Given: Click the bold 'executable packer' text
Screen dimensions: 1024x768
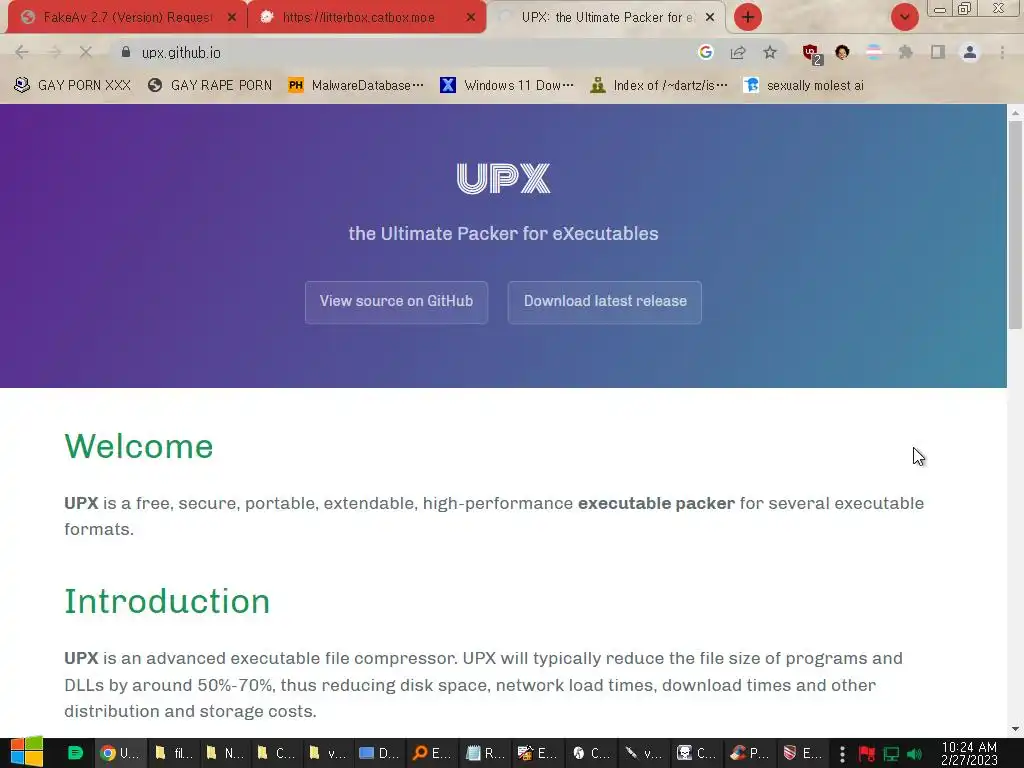Looking at the screenshot, I should (656, 504).
